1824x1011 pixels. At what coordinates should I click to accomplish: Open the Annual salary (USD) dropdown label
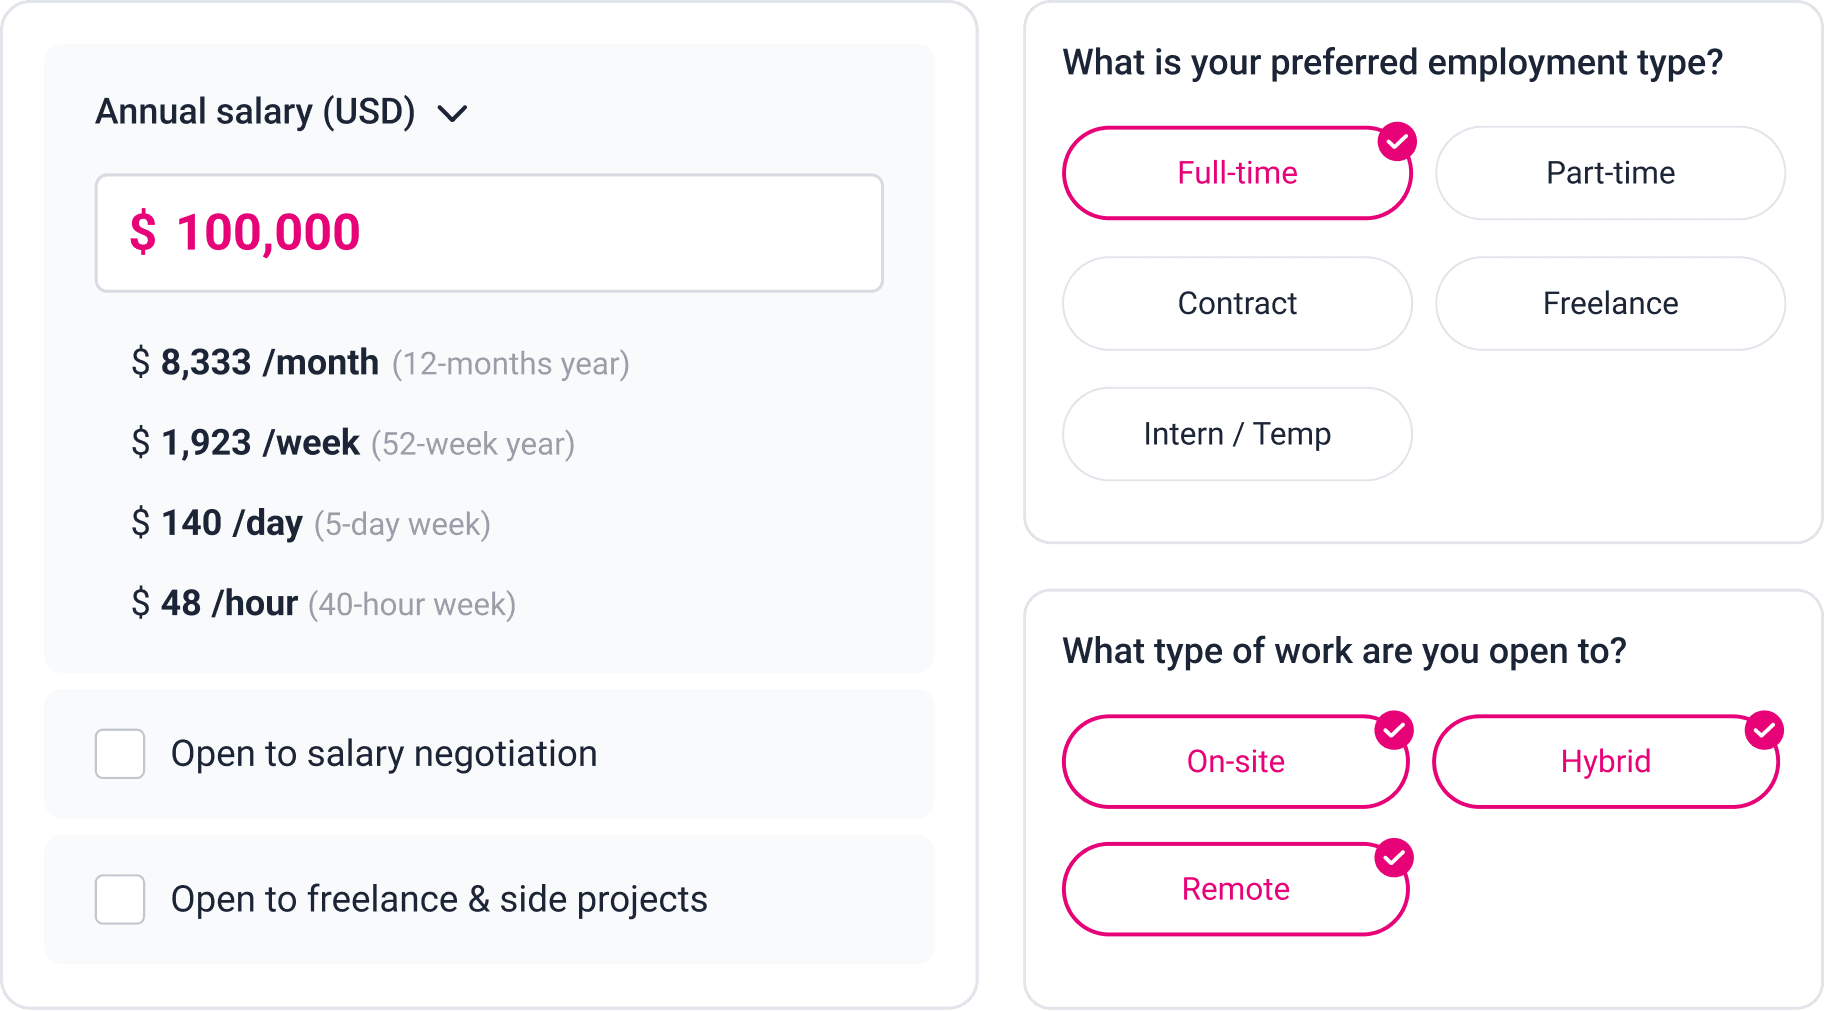255,111
